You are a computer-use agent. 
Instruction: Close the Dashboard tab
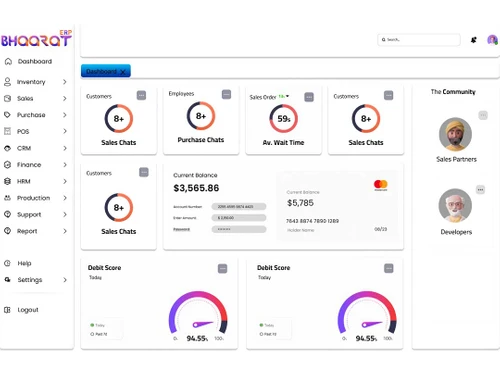coord(123,72)
